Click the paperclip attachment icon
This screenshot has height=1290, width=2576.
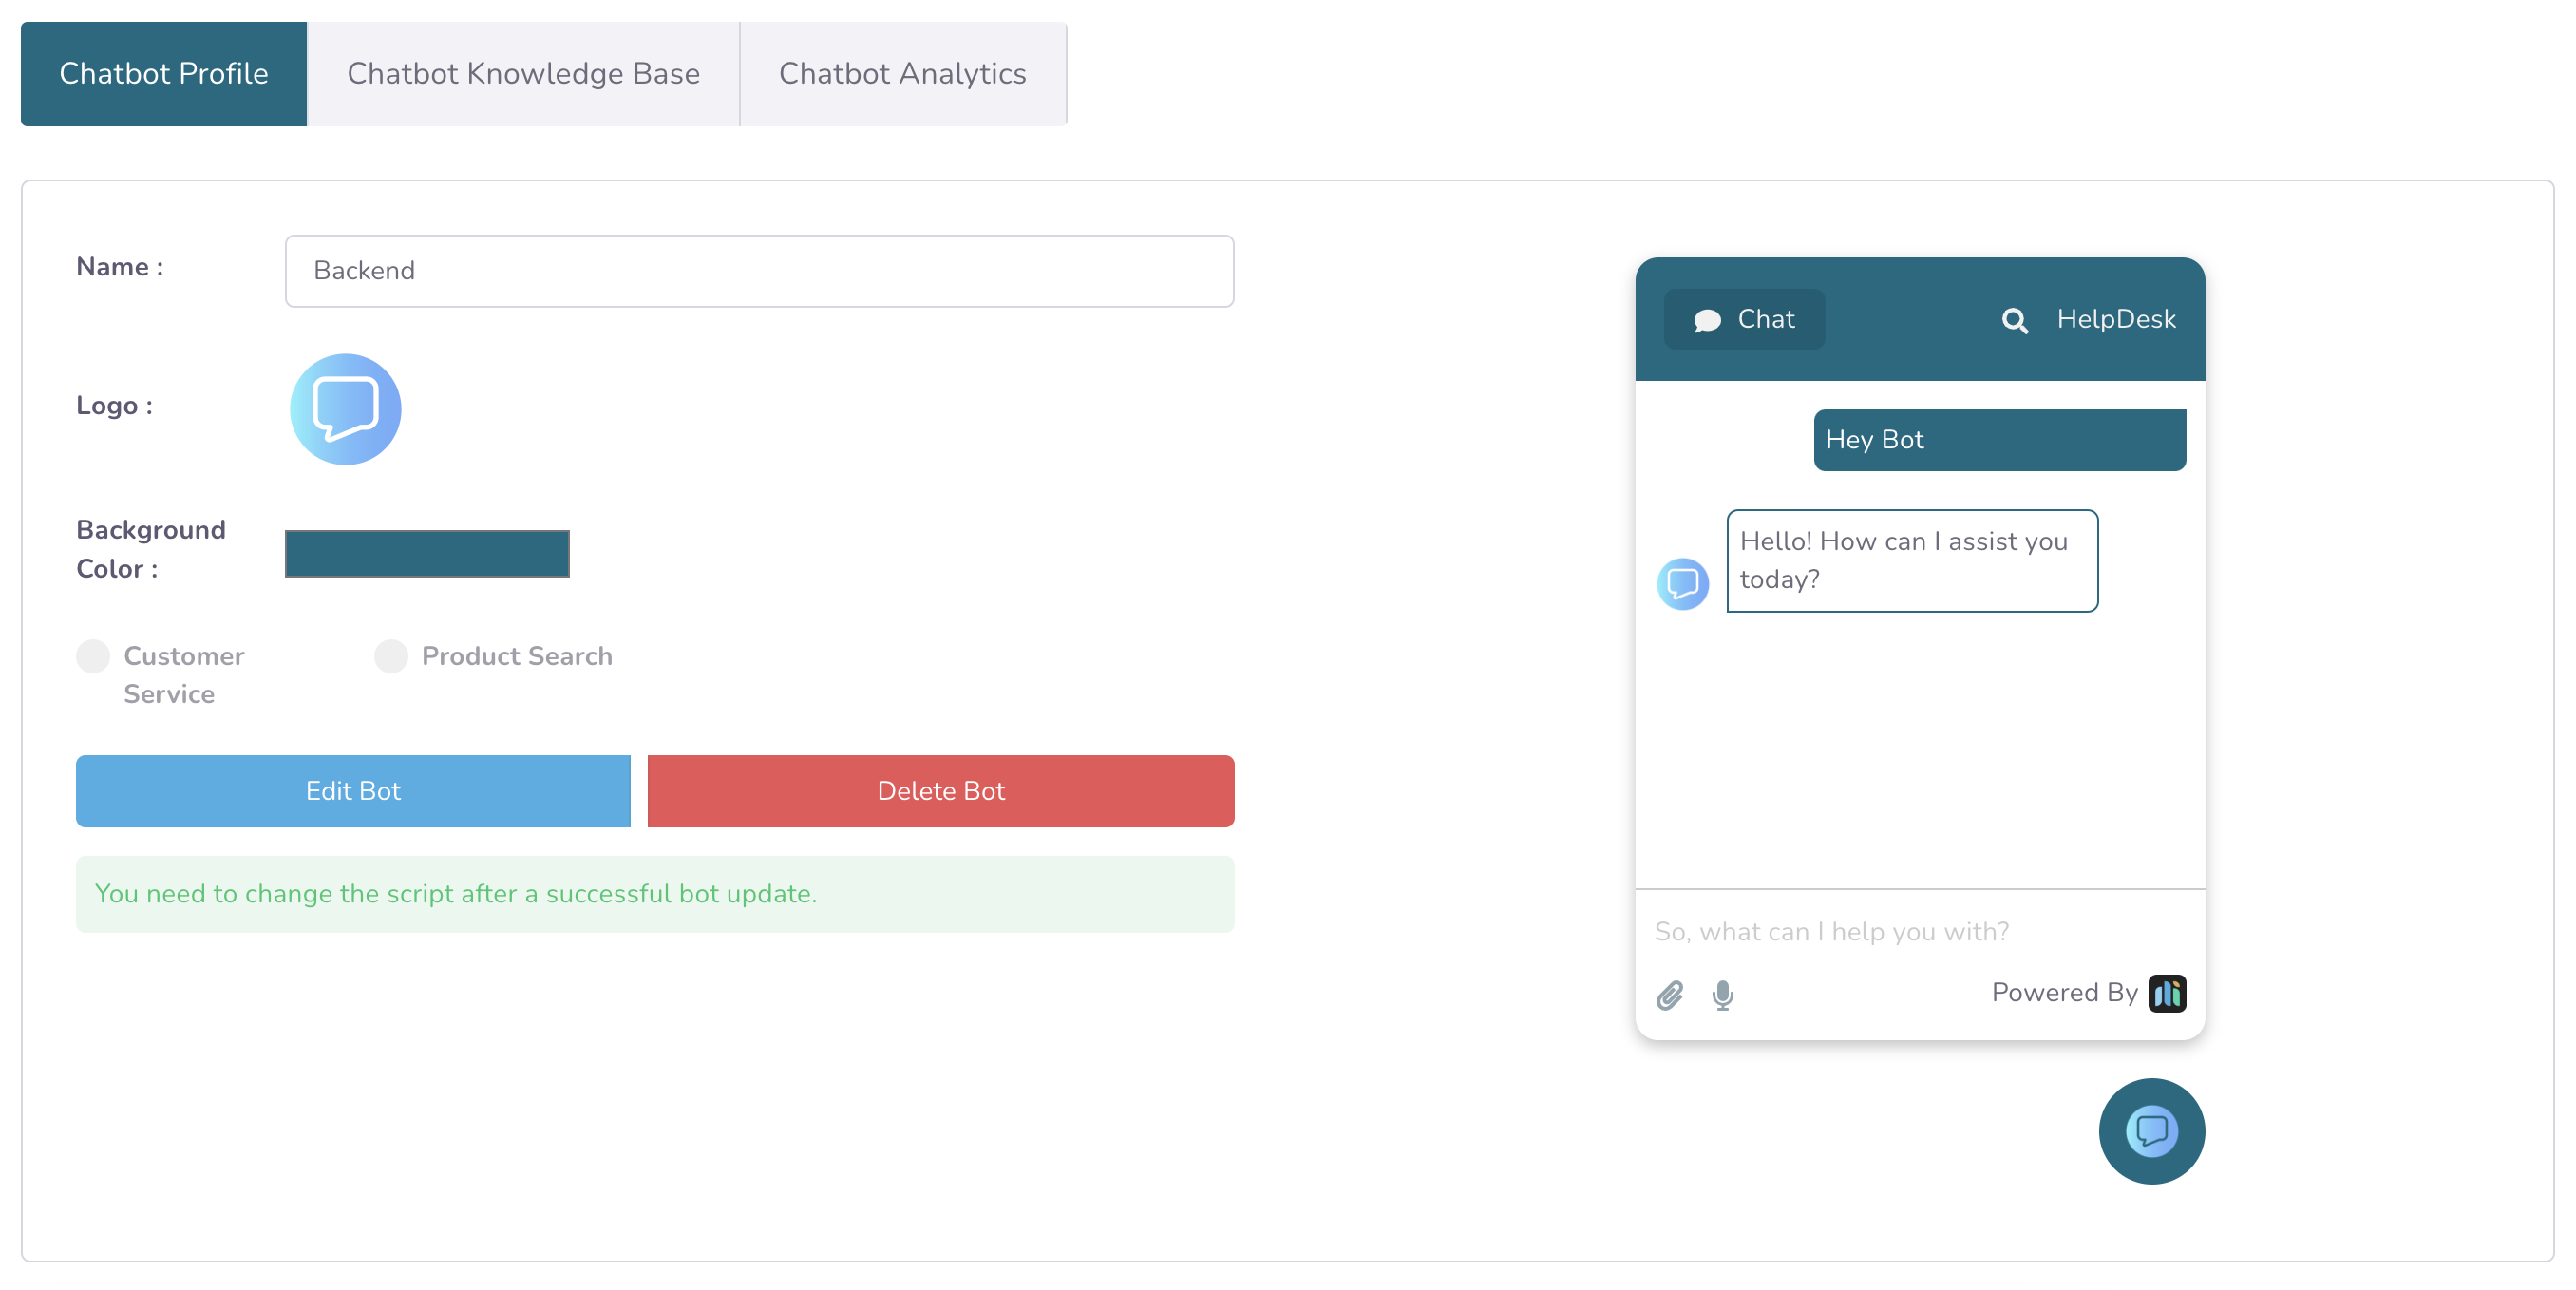pos(1669,995)
